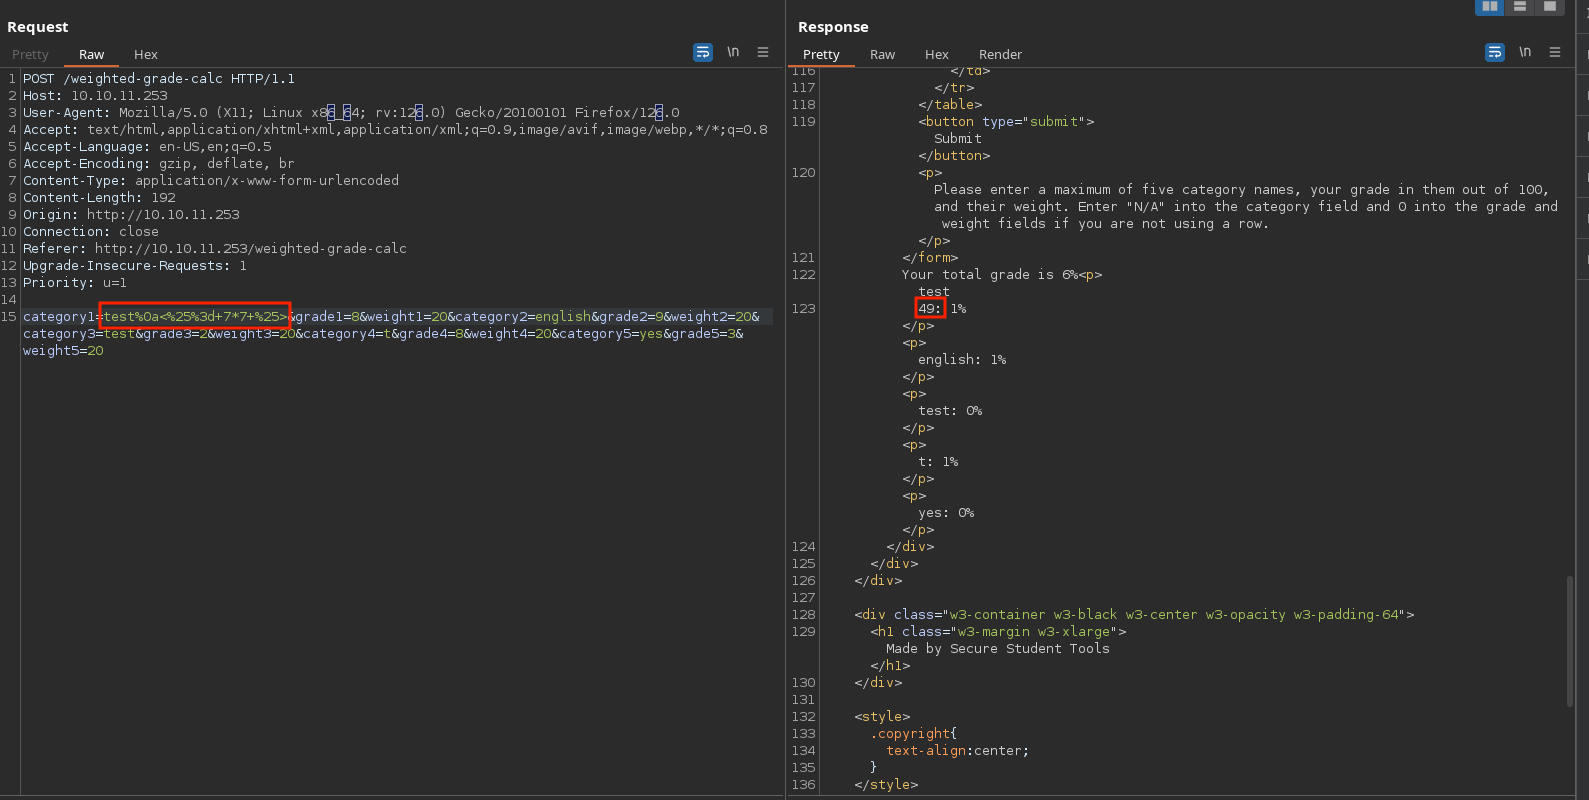Viewport: 1589px width, 800px height.
Task: Click the w3-container div class line
Action: (1134, 614)
